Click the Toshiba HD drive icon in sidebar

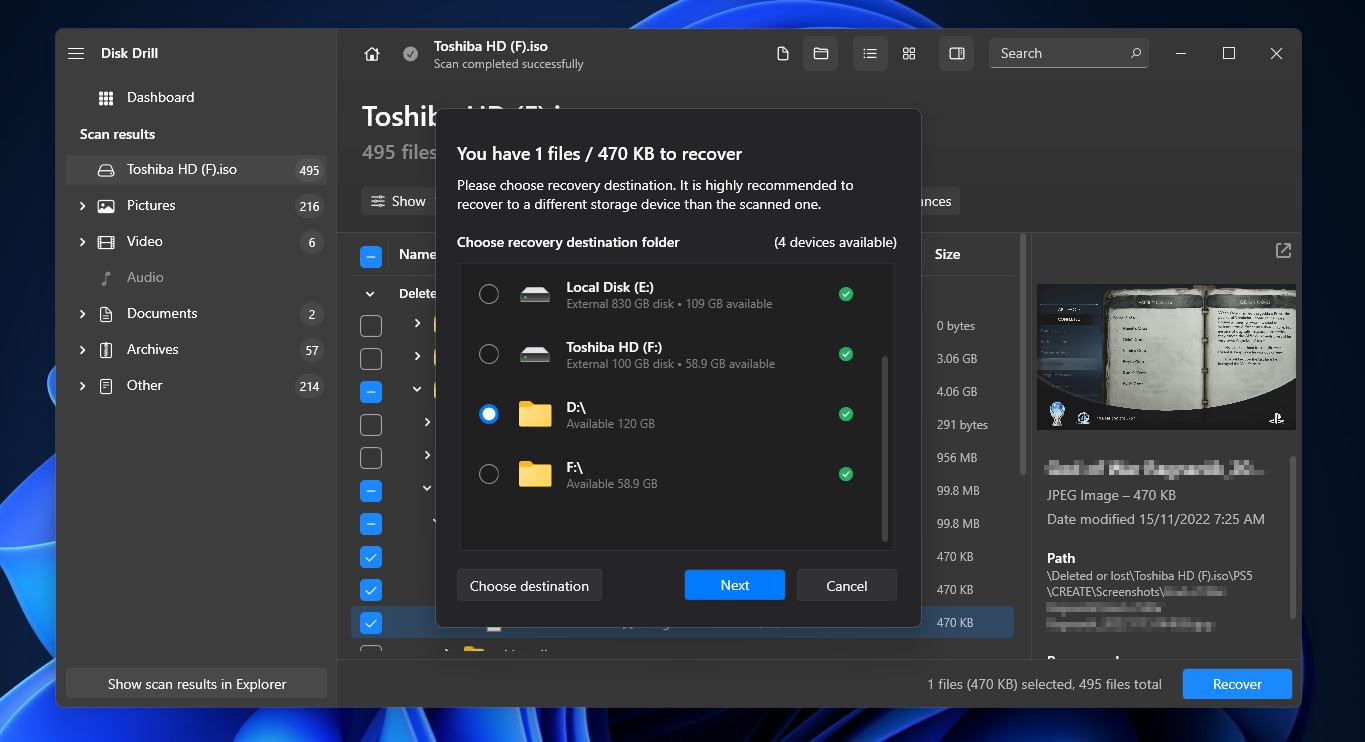coord(106,170)
